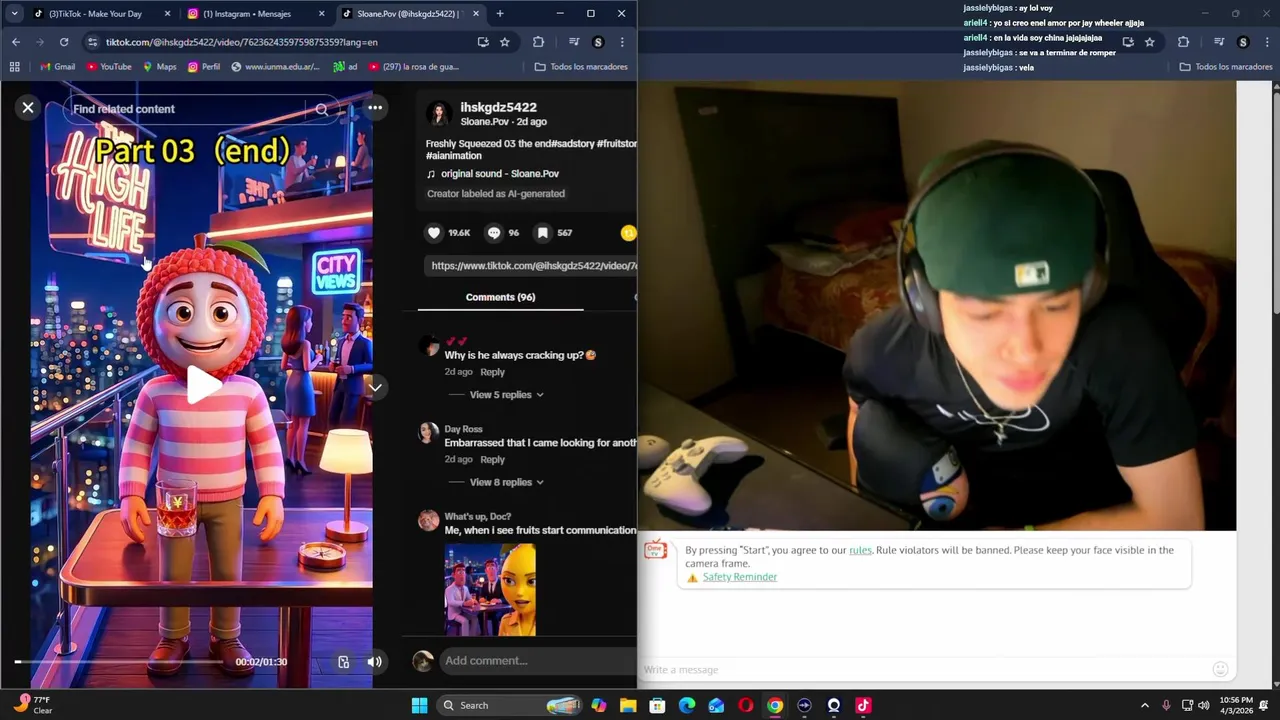
Task: Open the Safety Reminder link
Action: click(x=739, y=577)
